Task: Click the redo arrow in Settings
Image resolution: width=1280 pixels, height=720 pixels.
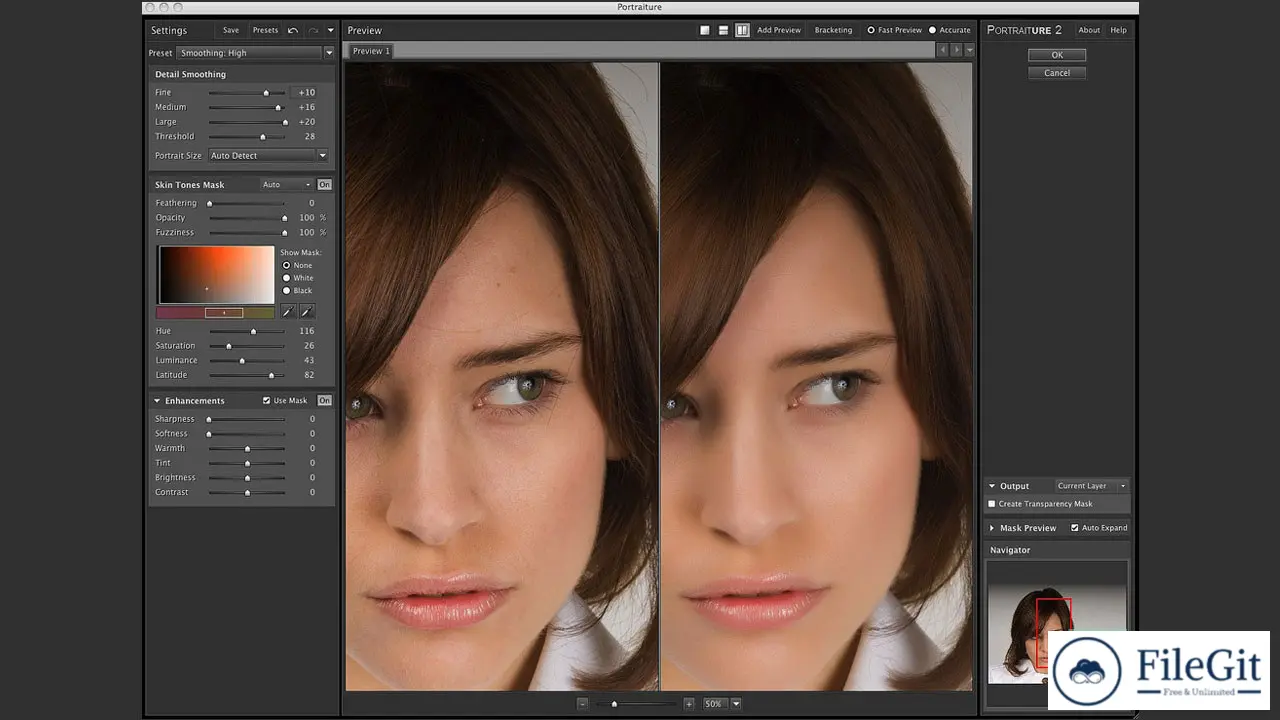Action: point(313,30)
